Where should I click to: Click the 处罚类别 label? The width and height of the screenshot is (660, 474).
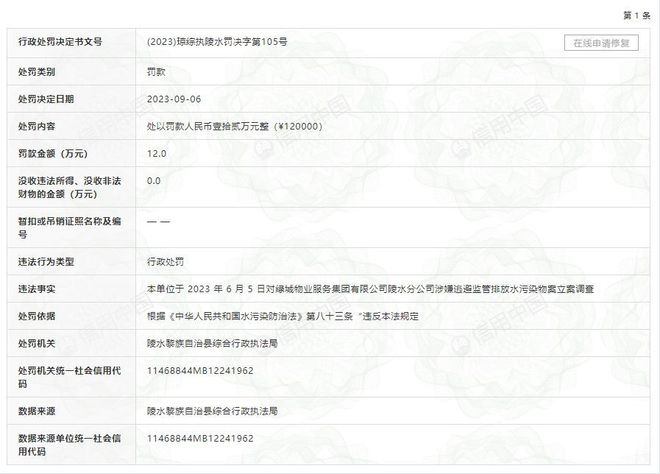(37, 72)
